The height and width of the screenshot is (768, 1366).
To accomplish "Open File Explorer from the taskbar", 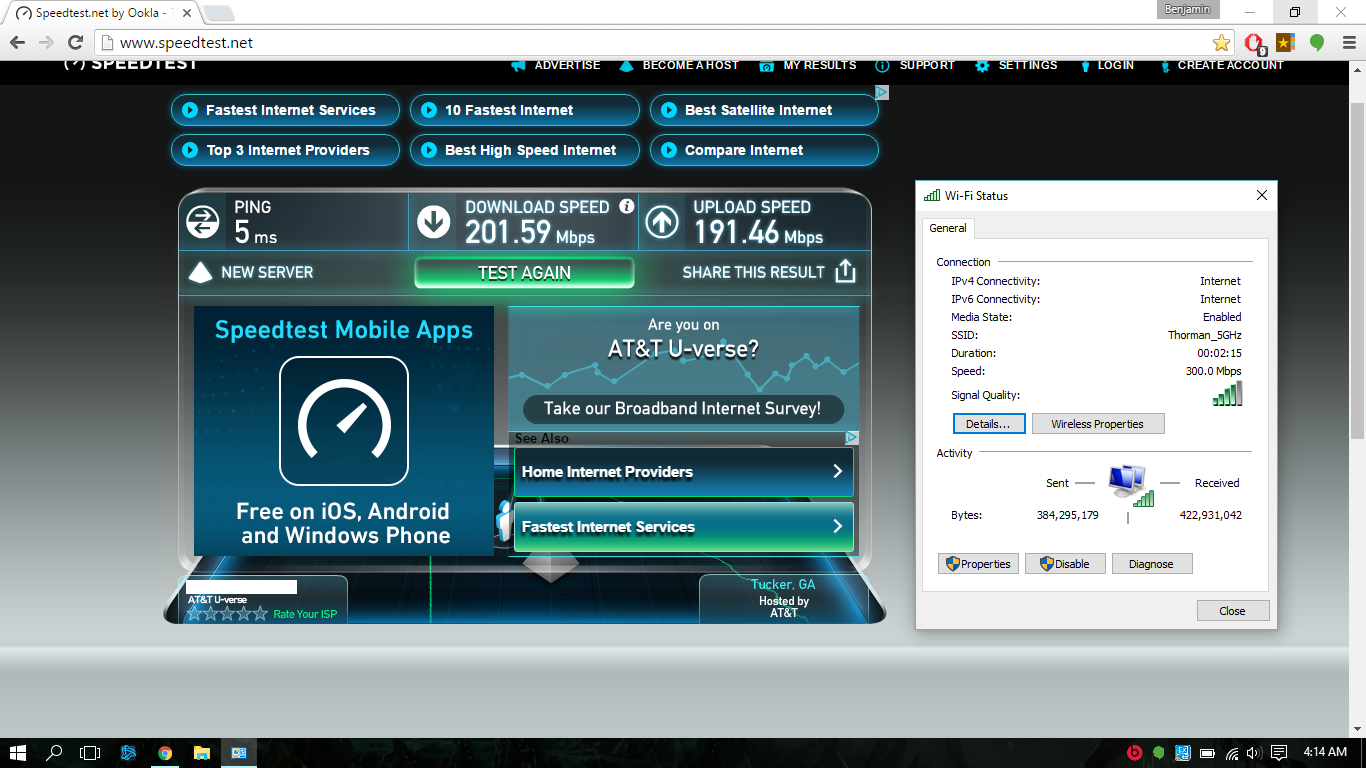I will tap(202, 753).
